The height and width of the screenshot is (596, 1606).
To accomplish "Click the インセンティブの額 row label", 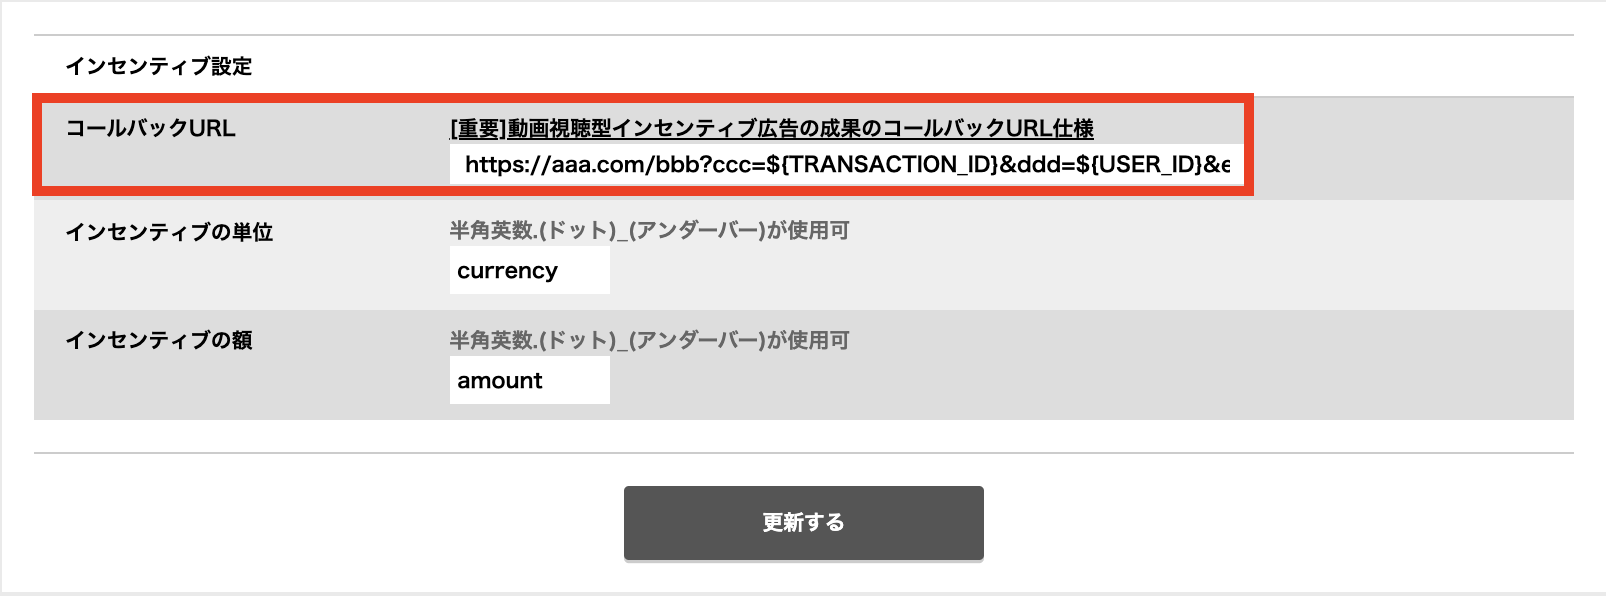I will coord(159,340).
